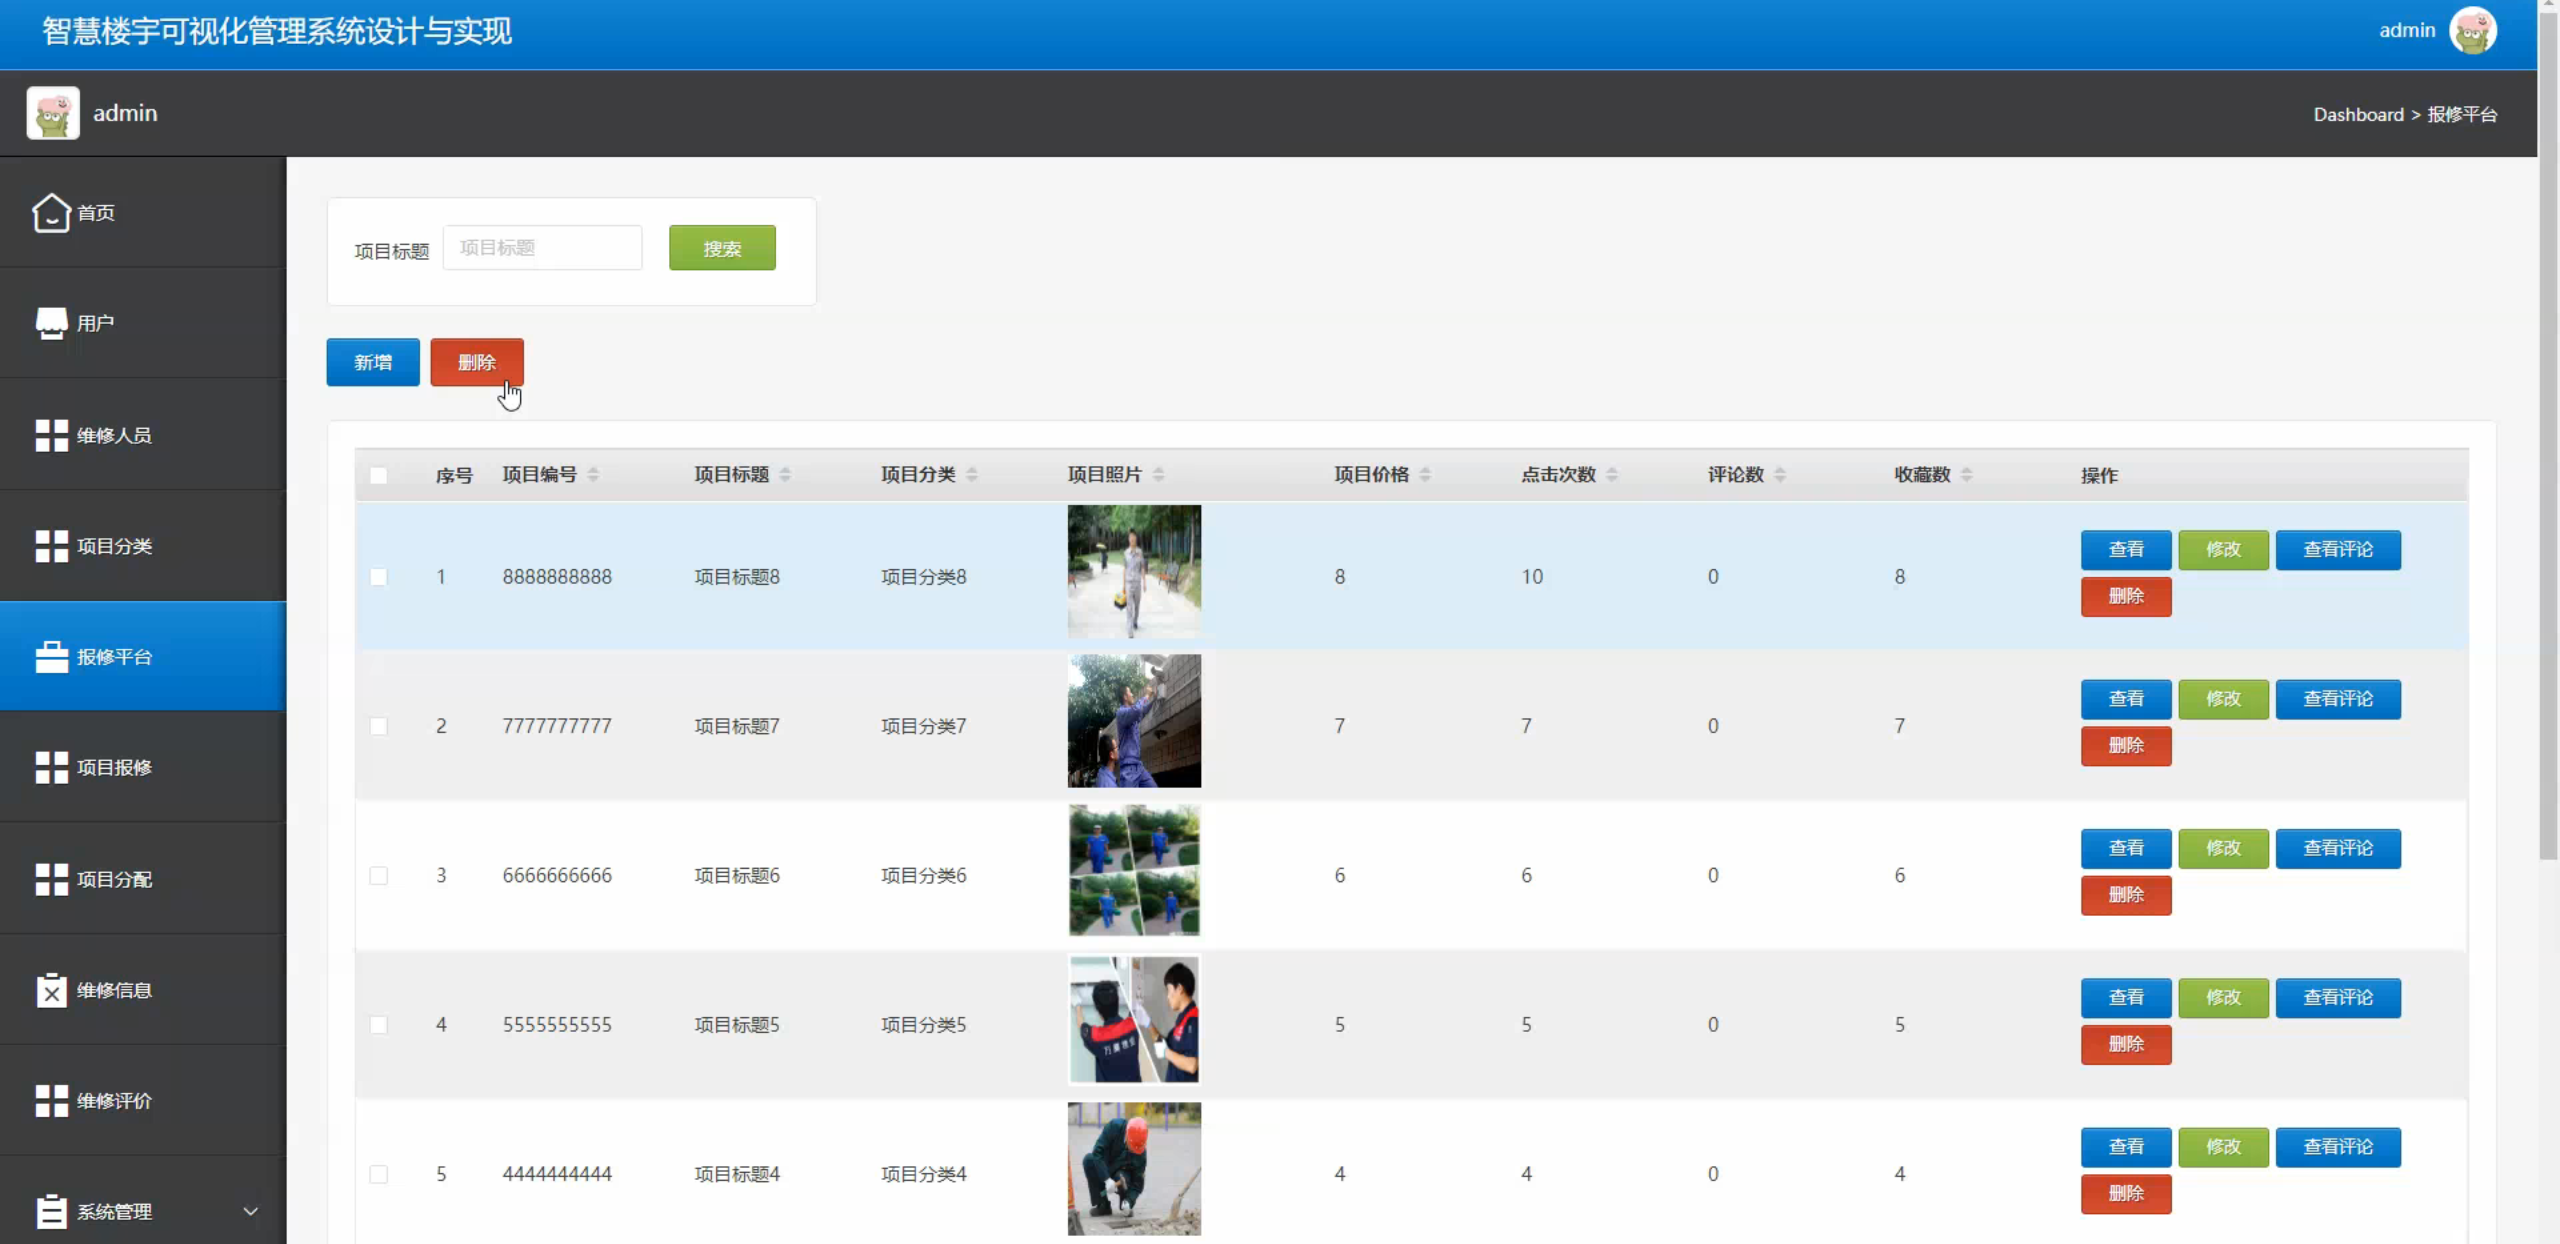Screen dimensions: 2560x1244
Task: Click the 系统管理 document icon
Action: point(51,1211)
